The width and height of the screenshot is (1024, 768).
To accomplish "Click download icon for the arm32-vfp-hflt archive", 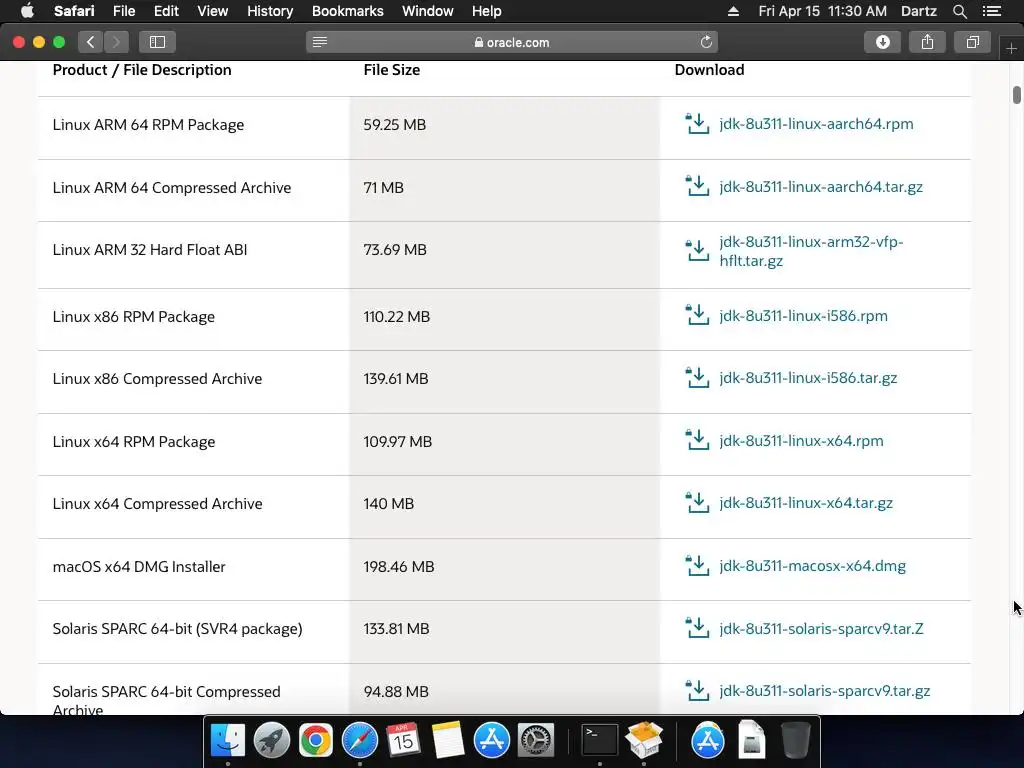I will 697,251.
